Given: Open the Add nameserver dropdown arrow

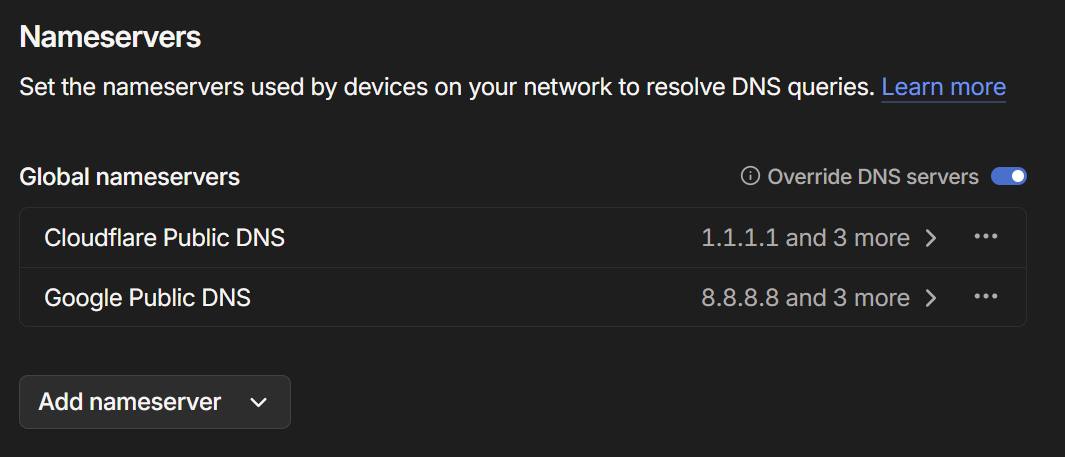Looking at the screenshot, I should [258, 402].
